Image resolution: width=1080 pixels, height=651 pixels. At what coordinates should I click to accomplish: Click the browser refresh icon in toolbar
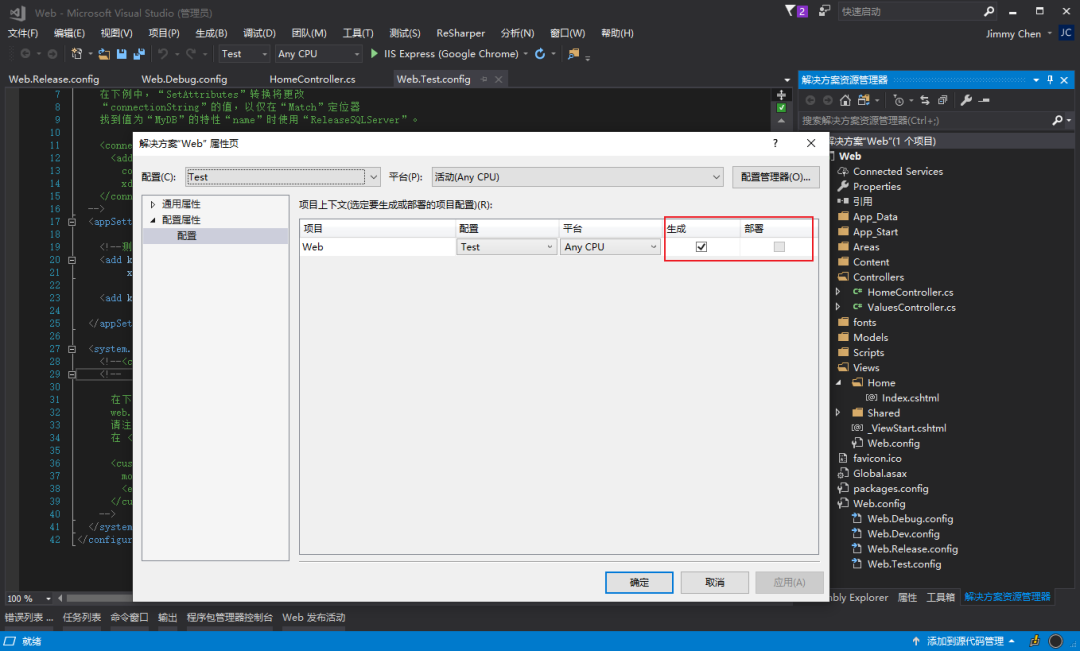[540, 54]
